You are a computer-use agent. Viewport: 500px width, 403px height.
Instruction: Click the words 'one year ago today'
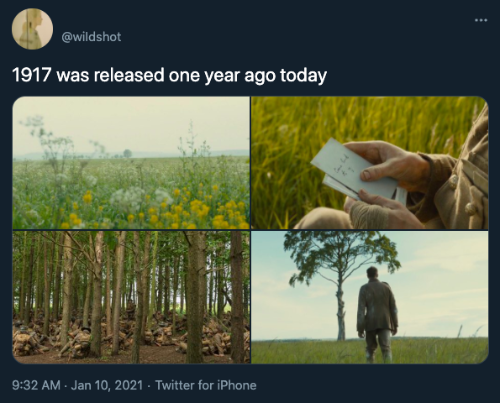point(248,75)
